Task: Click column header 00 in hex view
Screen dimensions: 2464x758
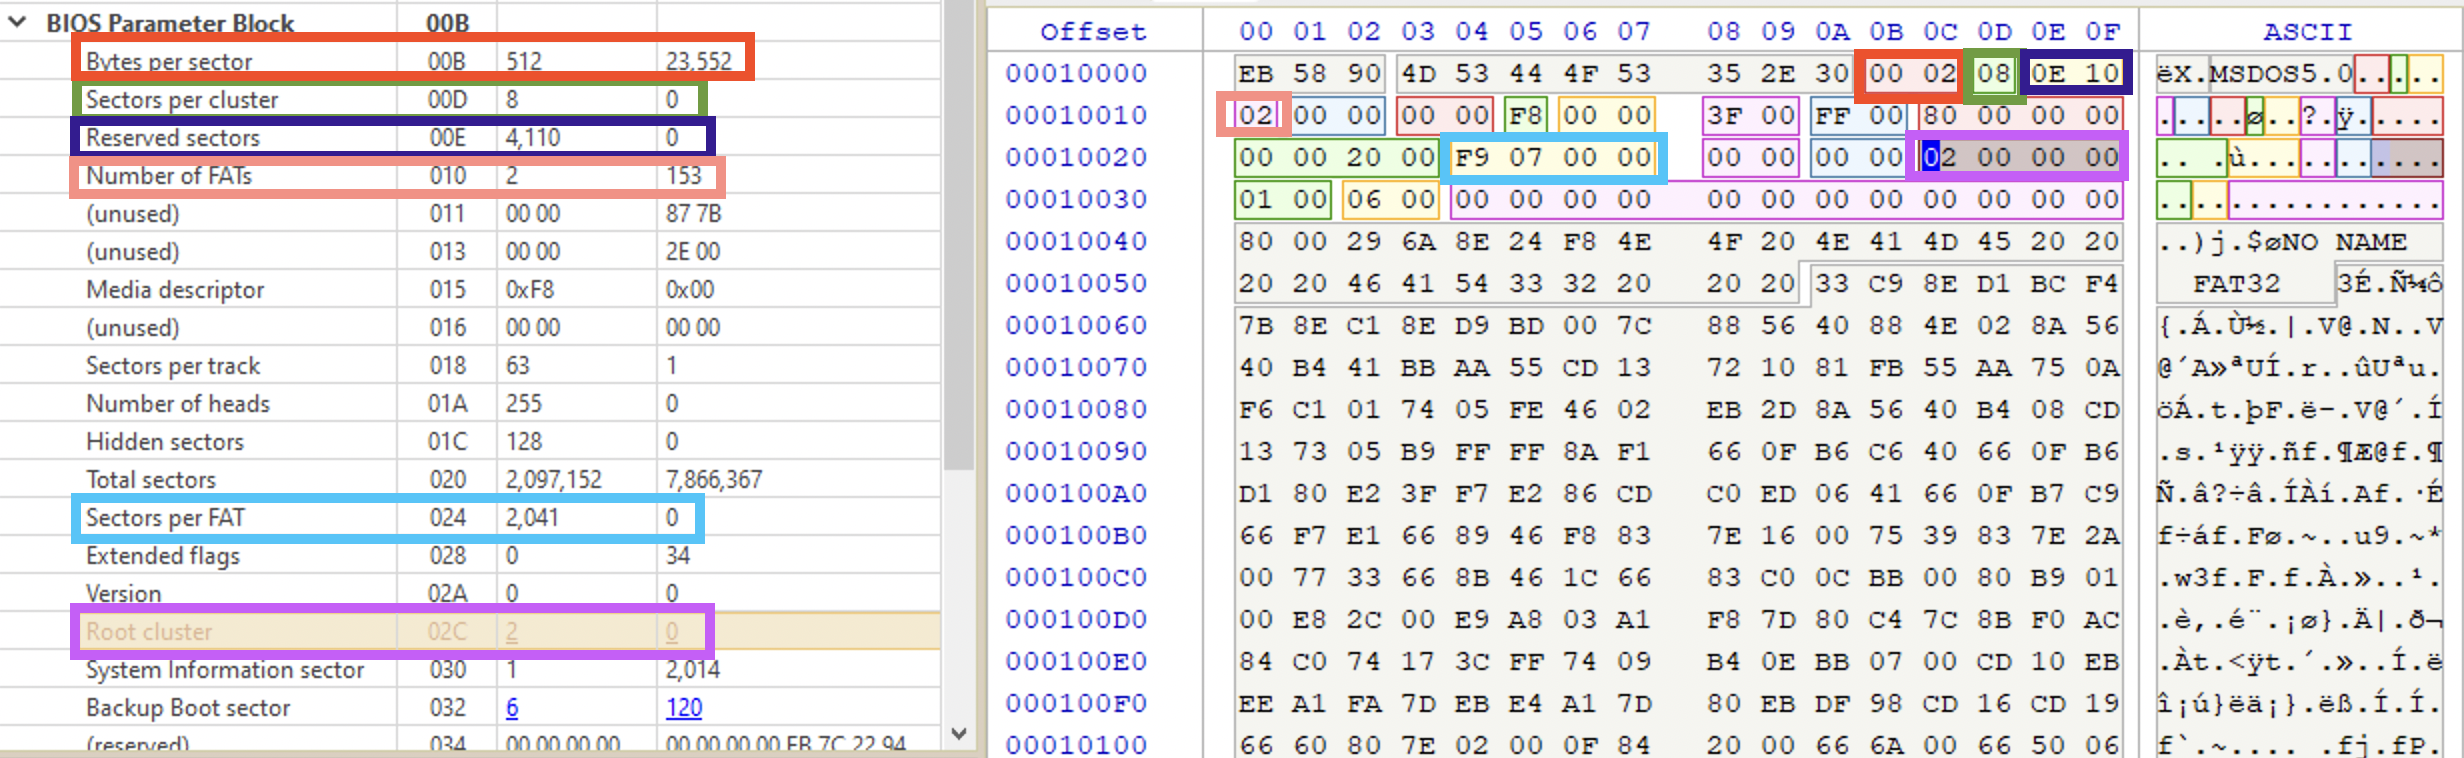Action: [x=1256, y=31]
